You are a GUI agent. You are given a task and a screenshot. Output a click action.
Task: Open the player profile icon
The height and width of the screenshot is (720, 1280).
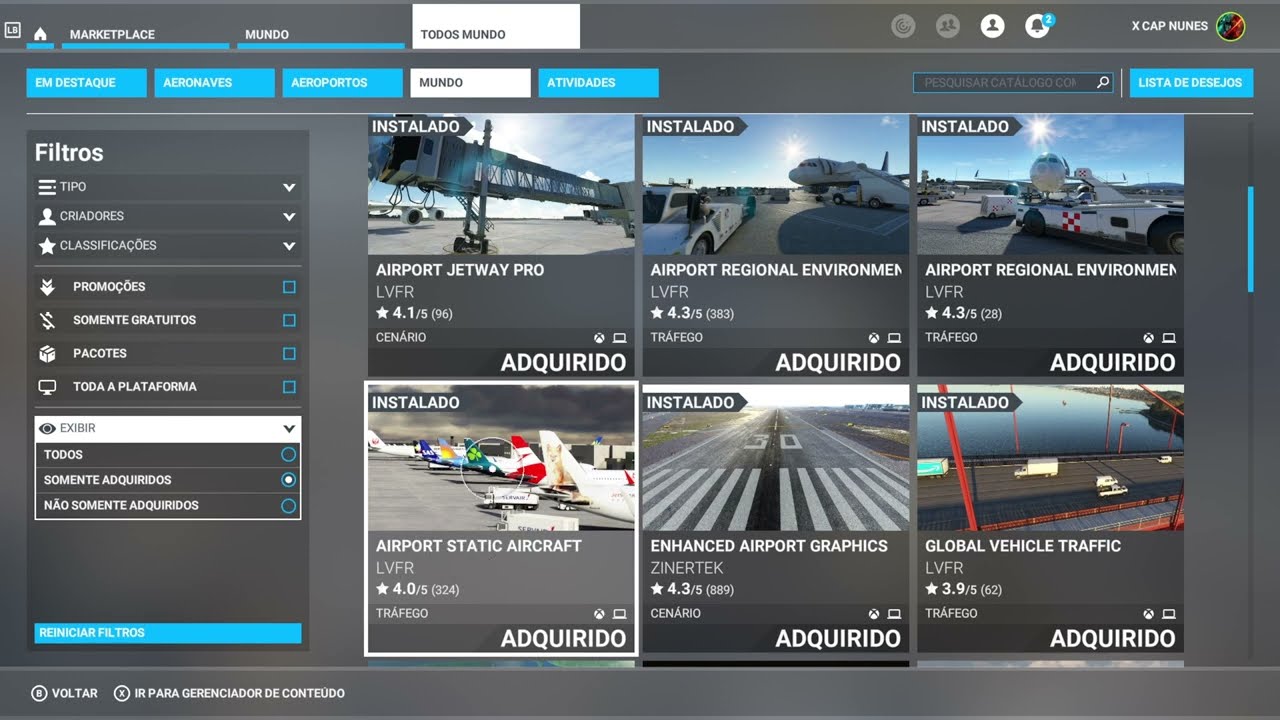[992, 26]
